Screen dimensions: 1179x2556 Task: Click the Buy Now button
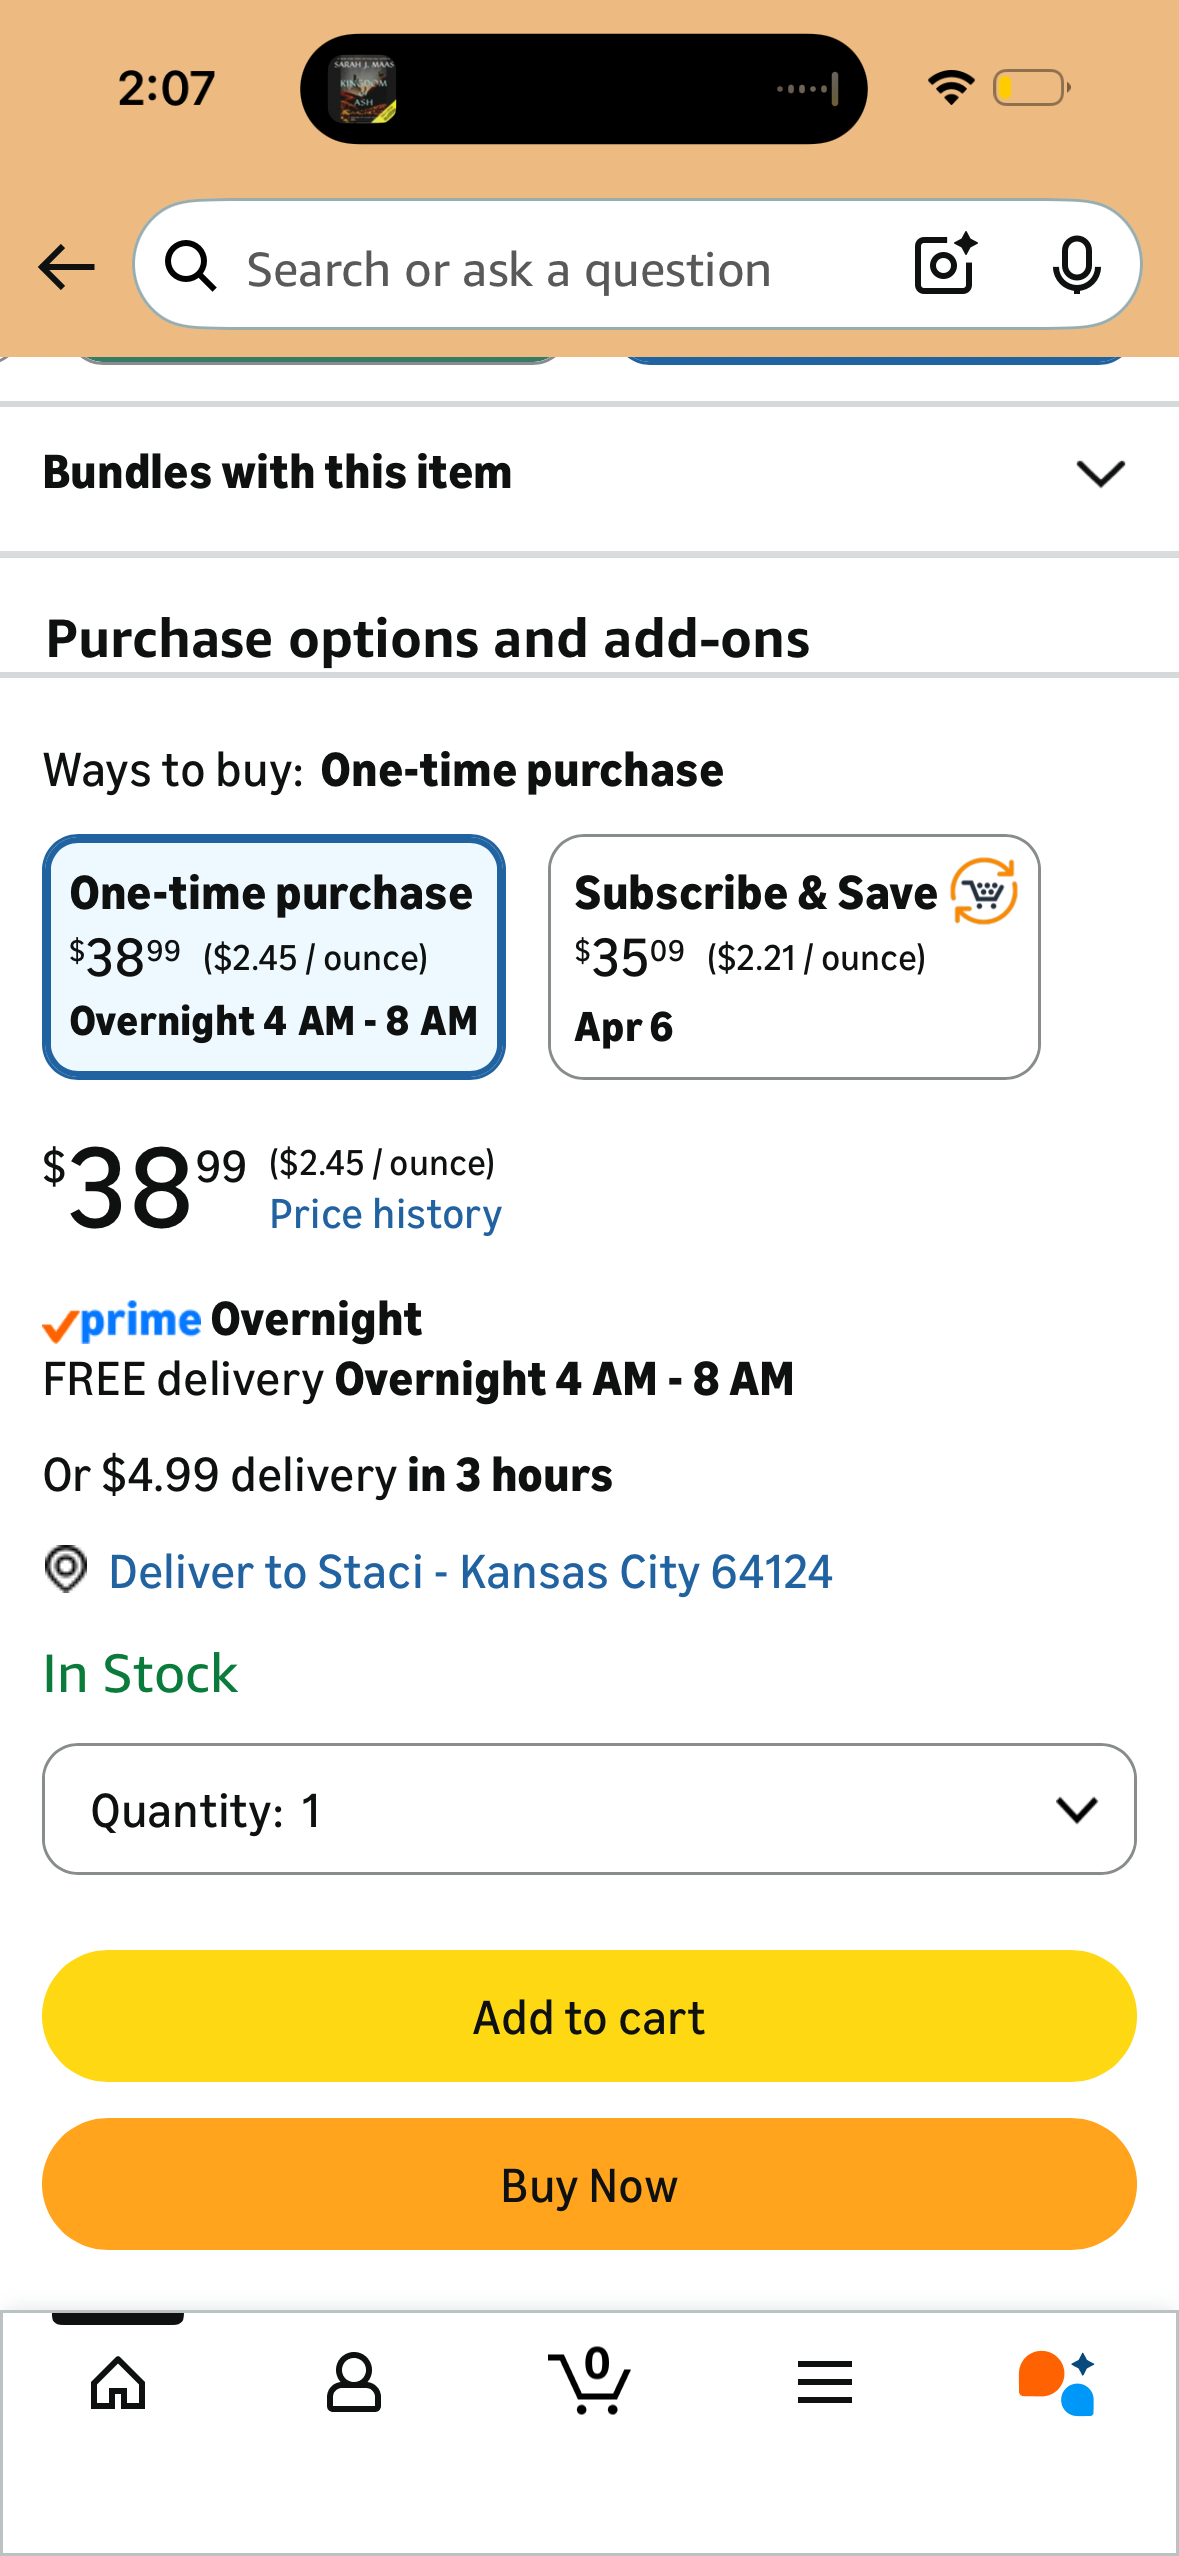click(589, 2184)
